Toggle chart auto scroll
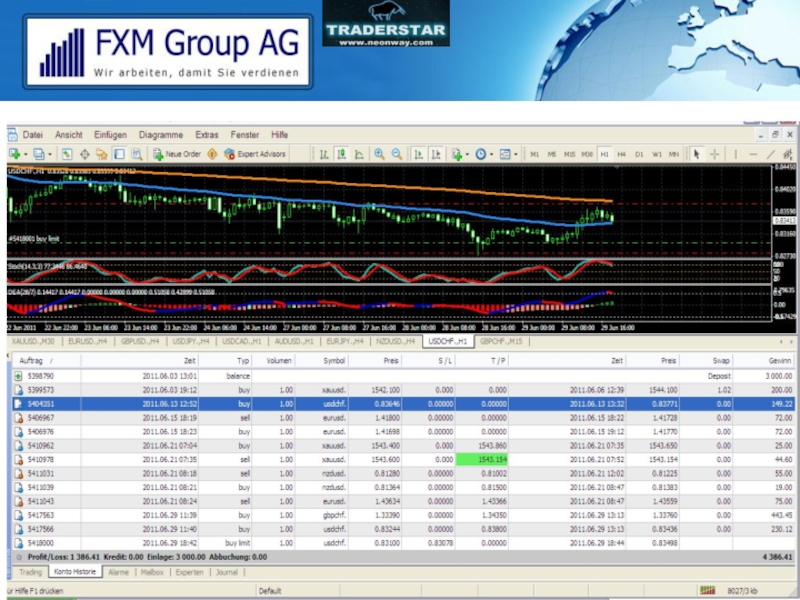The width and height of the screenshot is (800, 600). (418, 154)
